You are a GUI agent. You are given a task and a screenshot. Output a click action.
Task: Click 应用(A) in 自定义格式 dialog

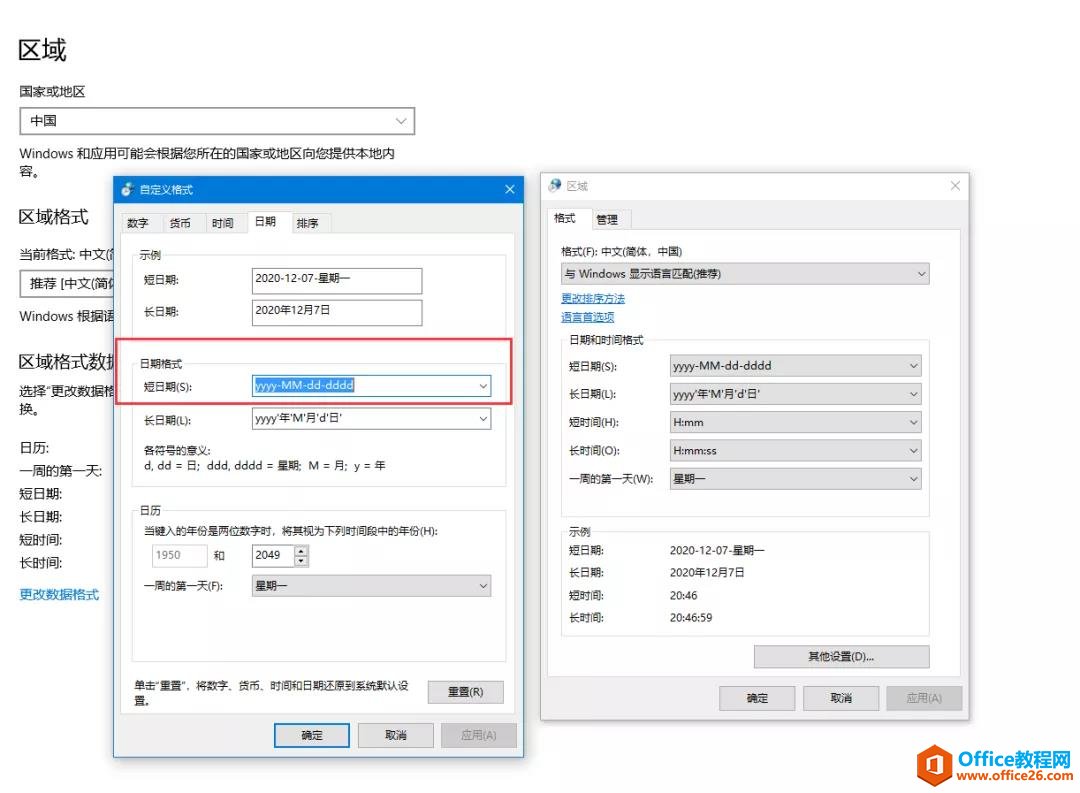(479, 735)
